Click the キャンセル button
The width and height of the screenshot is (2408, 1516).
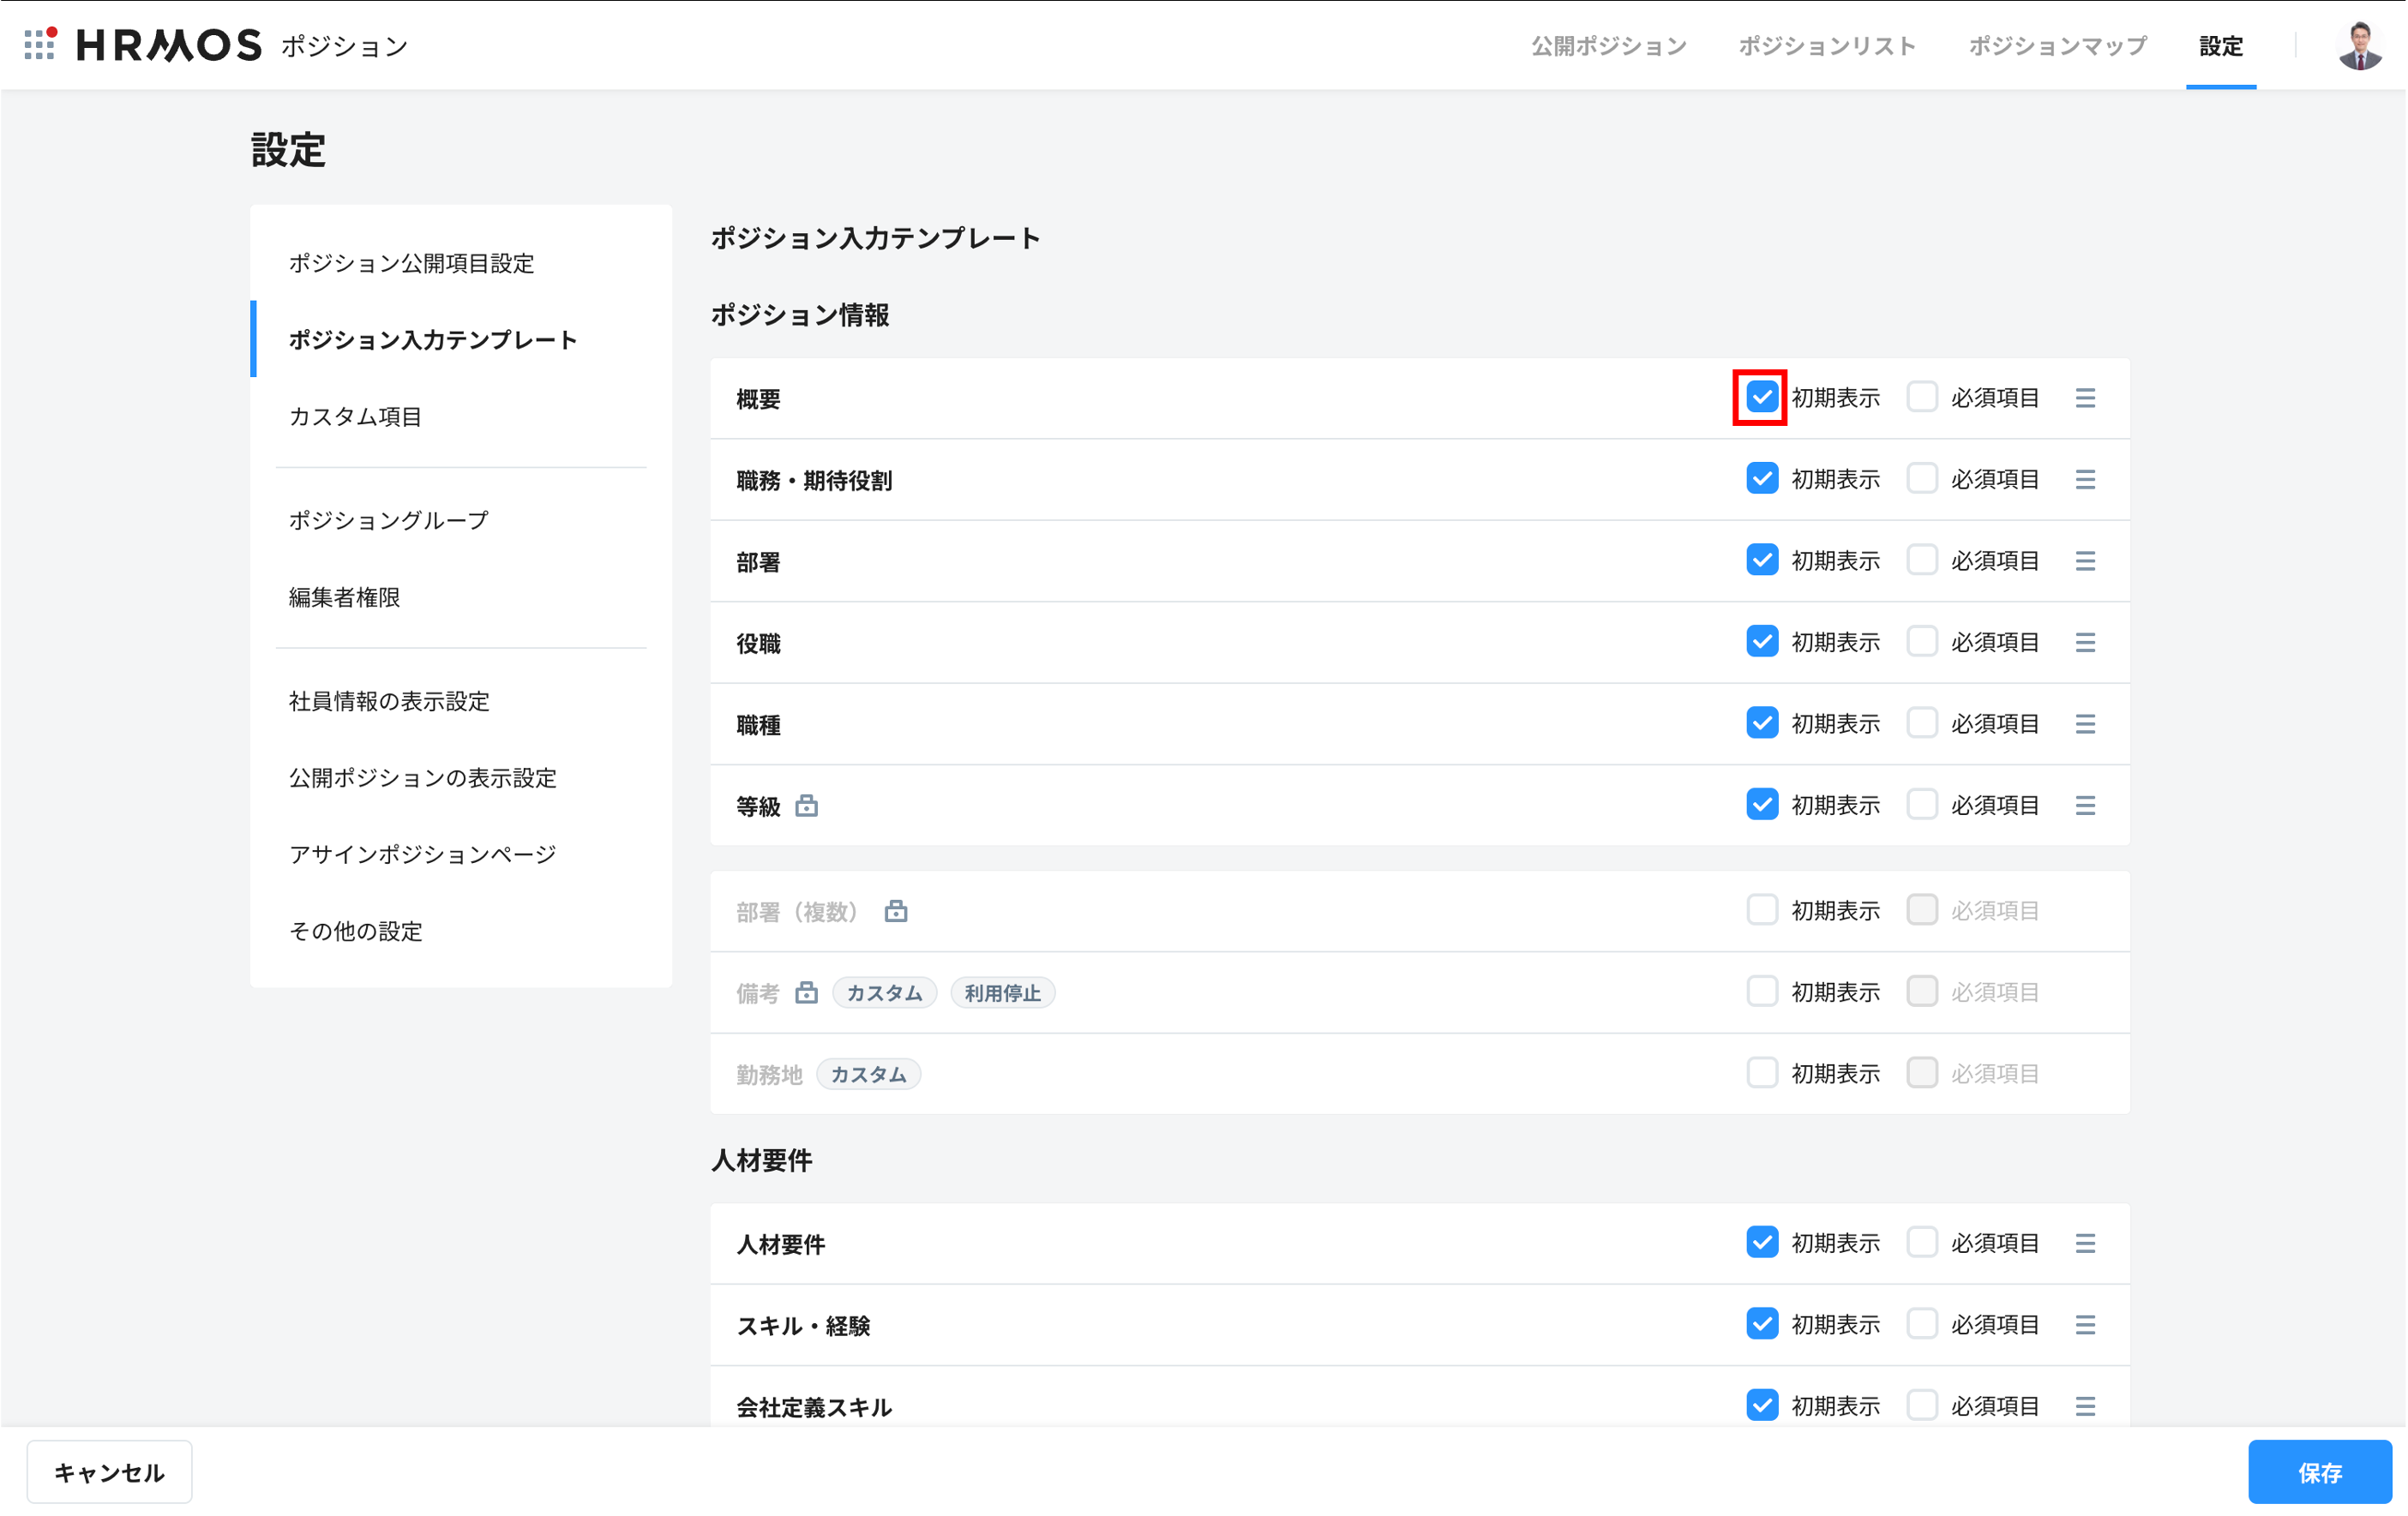tap(109, 1472)
